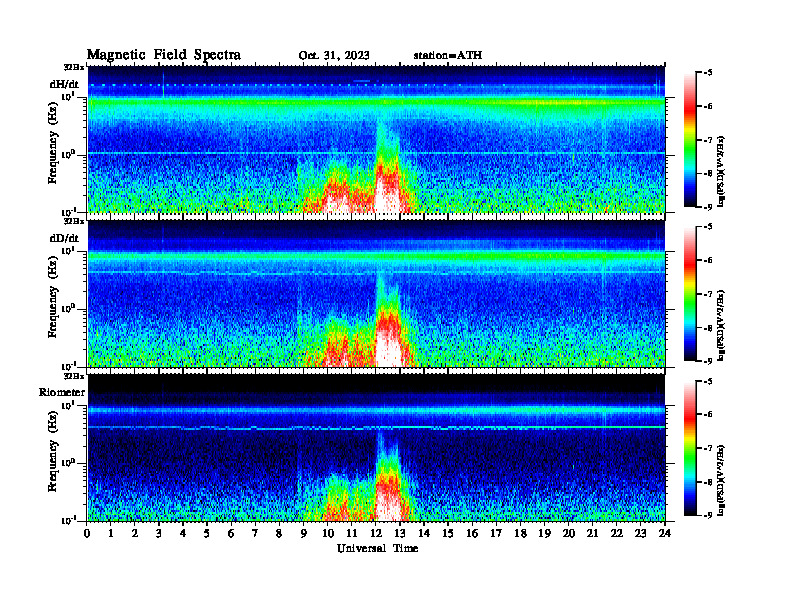This screenshot has height=612, width=792.
Task: Click the dH/dt panel's color scale bar
Action: tap(690, 140)
